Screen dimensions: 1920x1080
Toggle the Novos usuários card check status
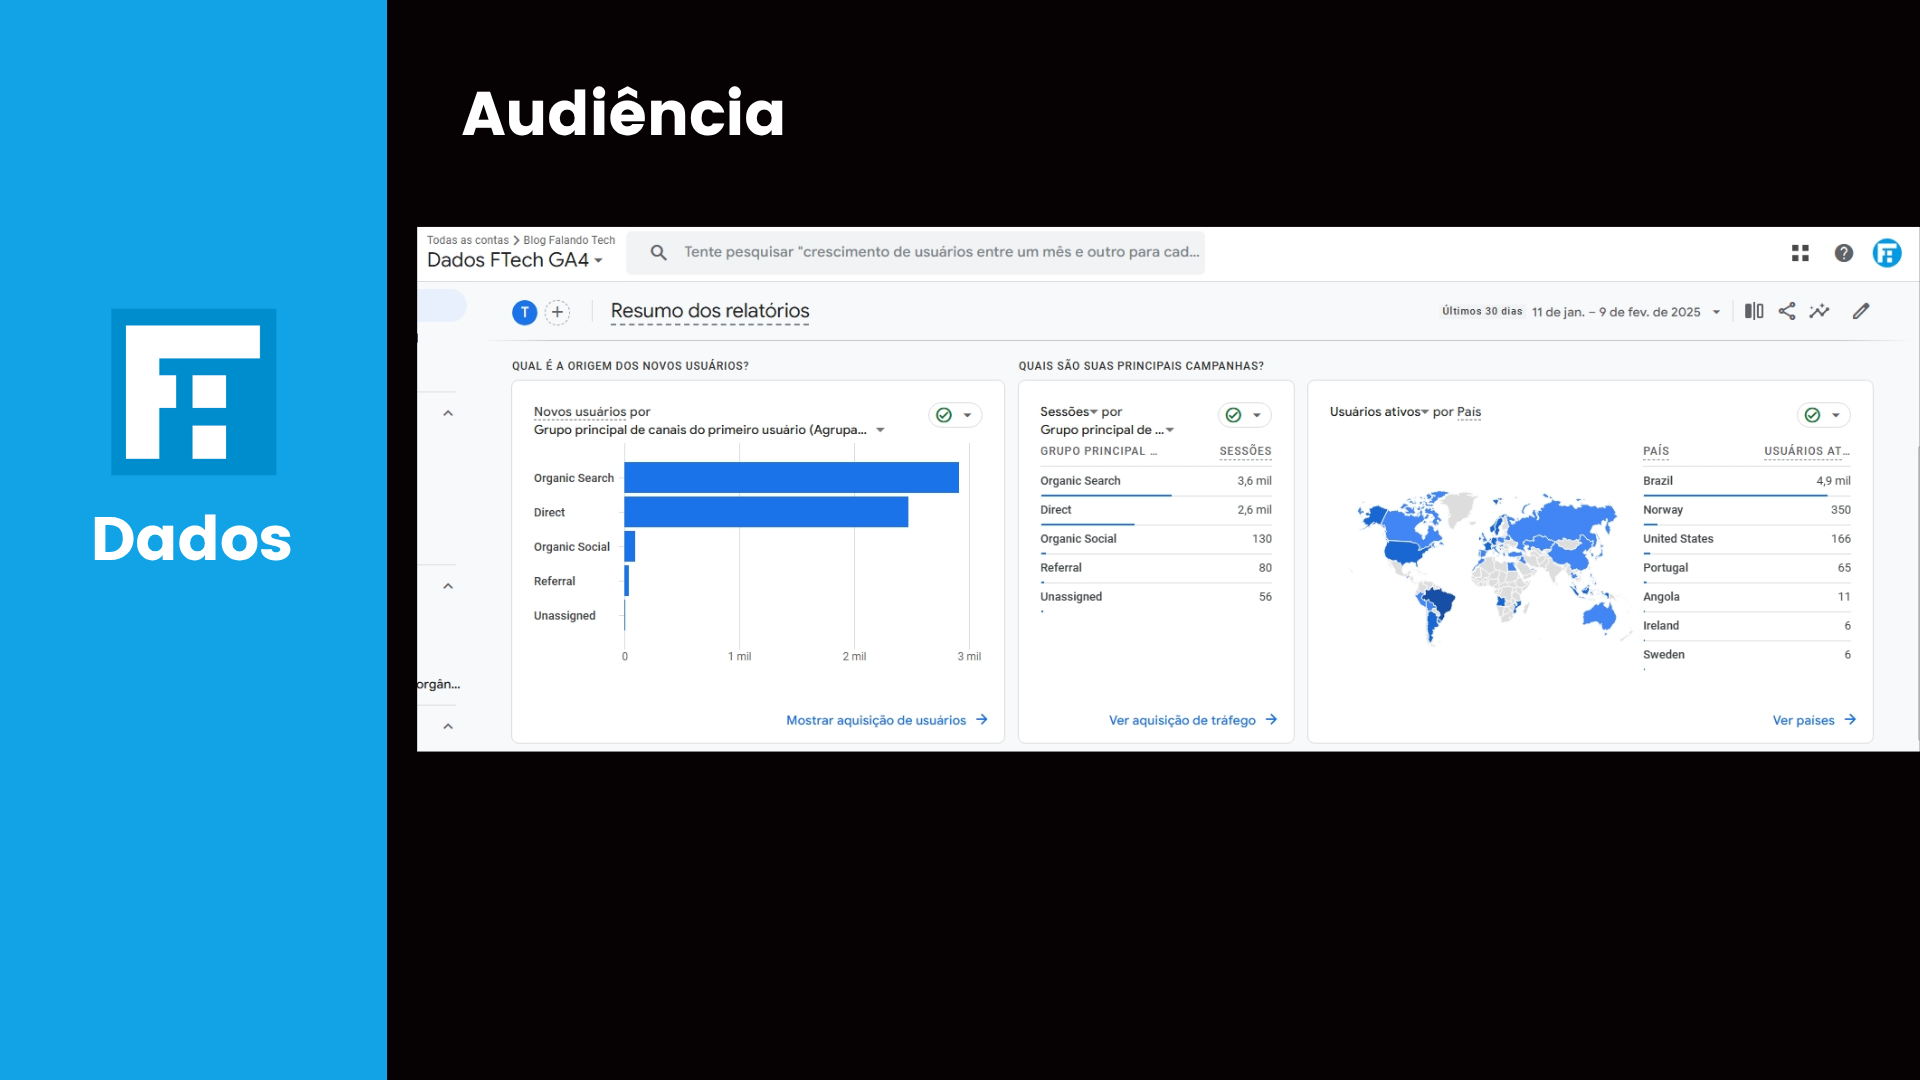click(944, 415)
